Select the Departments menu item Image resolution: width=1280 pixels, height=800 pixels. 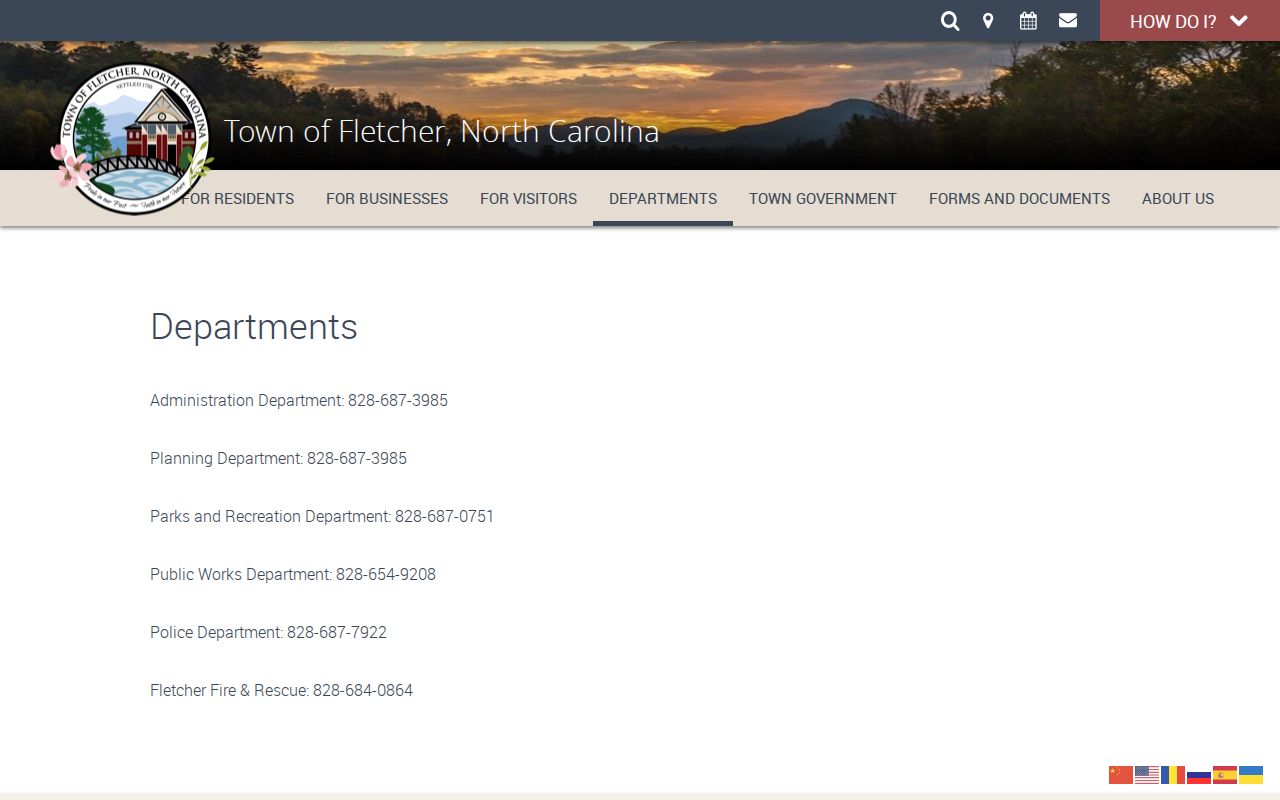[x=663, y=198]
